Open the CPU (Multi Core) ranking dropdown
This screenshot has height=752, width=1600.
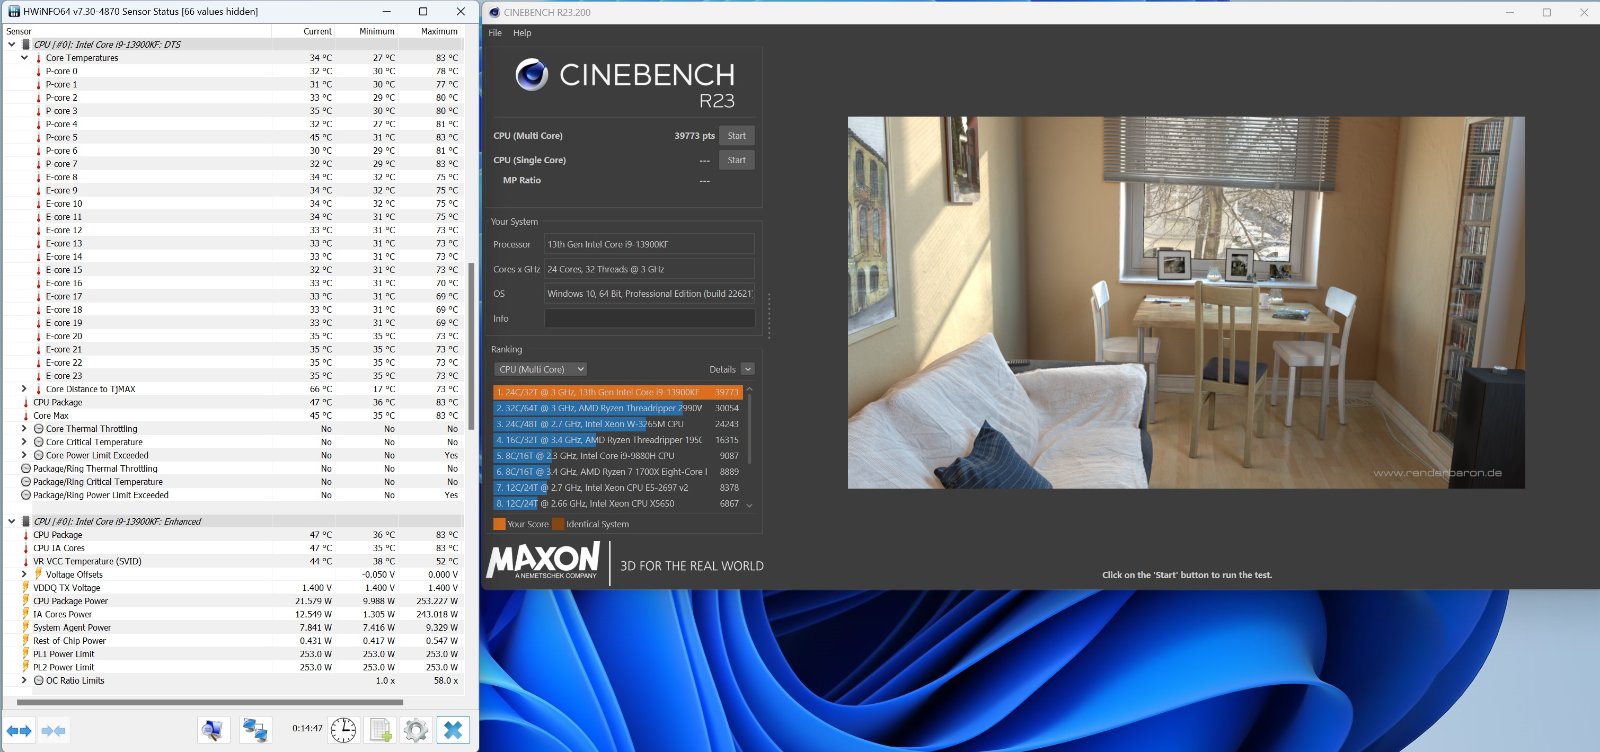pyautogui.click(x=541, y=369)
